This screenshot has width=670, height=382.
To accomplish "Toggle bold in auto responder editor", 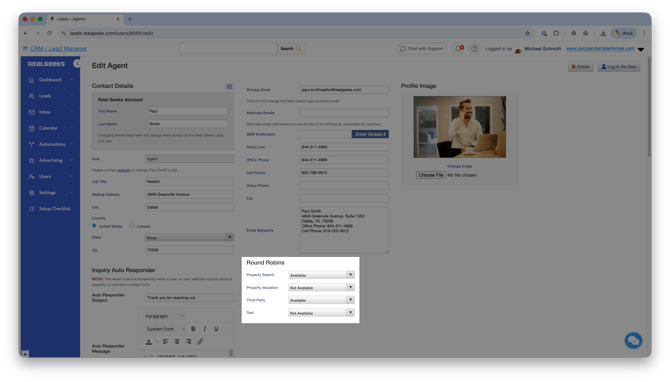I will 193,329.
